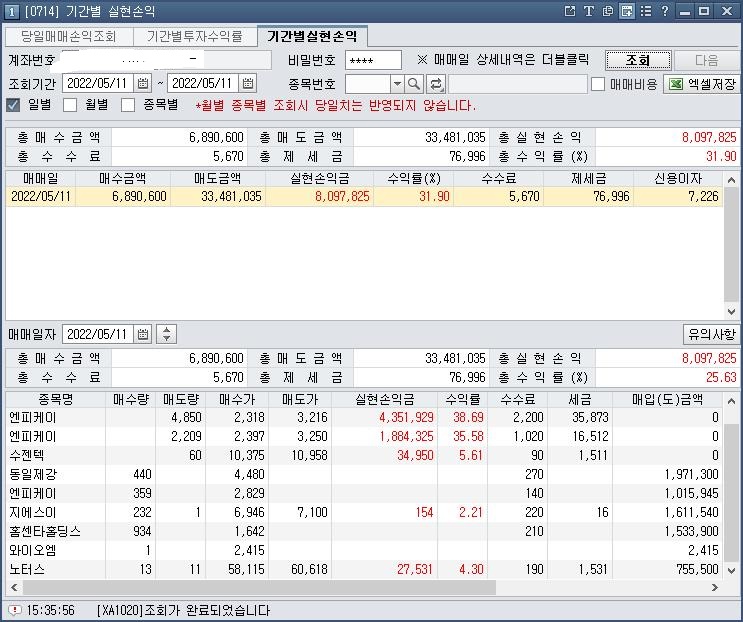
Task: Check the 매매비용 checkbox
Action: (598, 84)
